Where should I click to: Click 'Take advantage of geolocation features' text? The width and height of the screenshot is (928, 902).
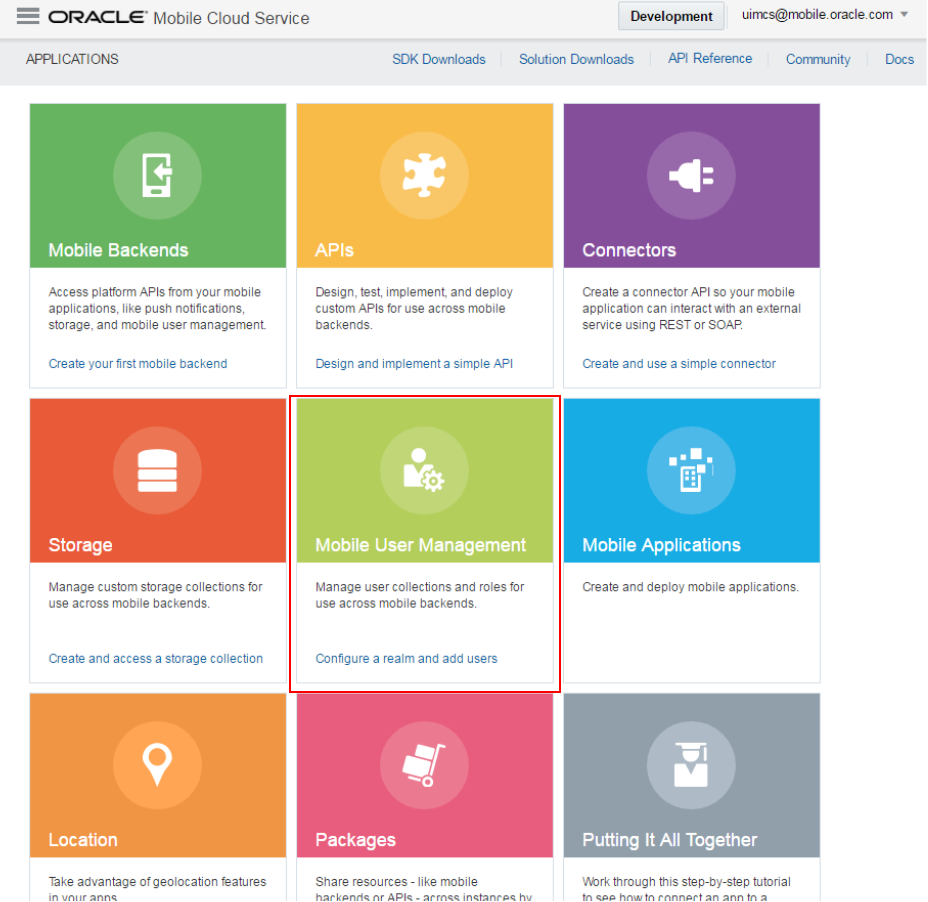[157, 889]
